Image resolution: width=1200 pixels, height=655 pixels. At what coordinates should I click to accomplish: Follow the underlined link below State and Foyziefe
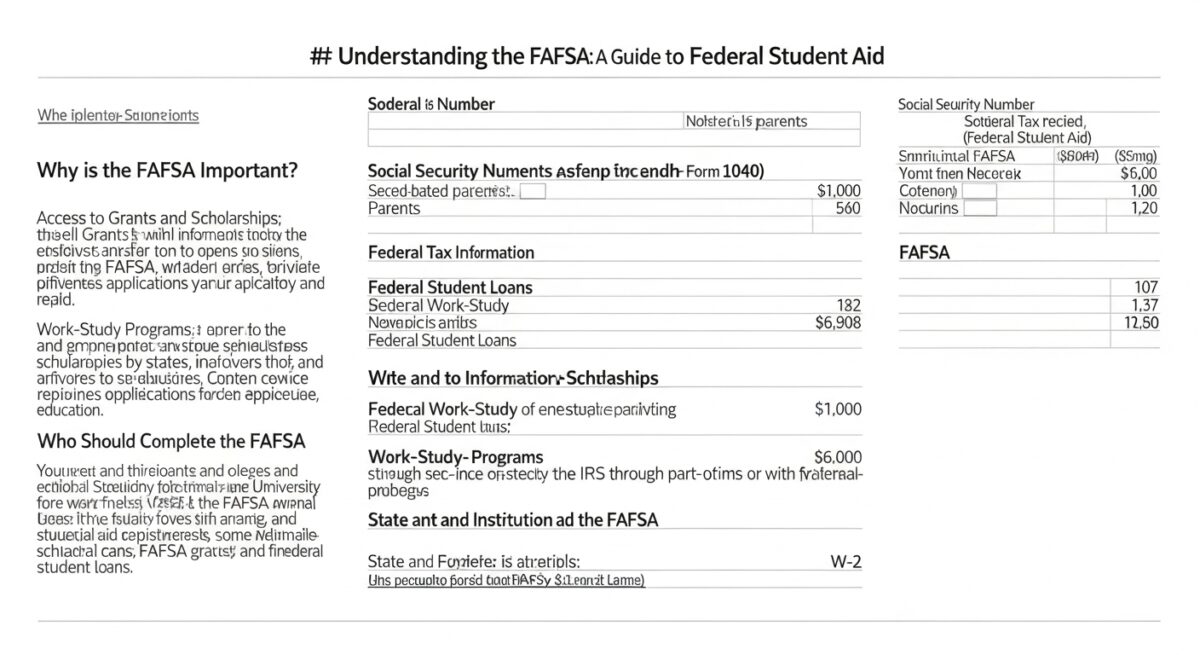tap(506, 580)
